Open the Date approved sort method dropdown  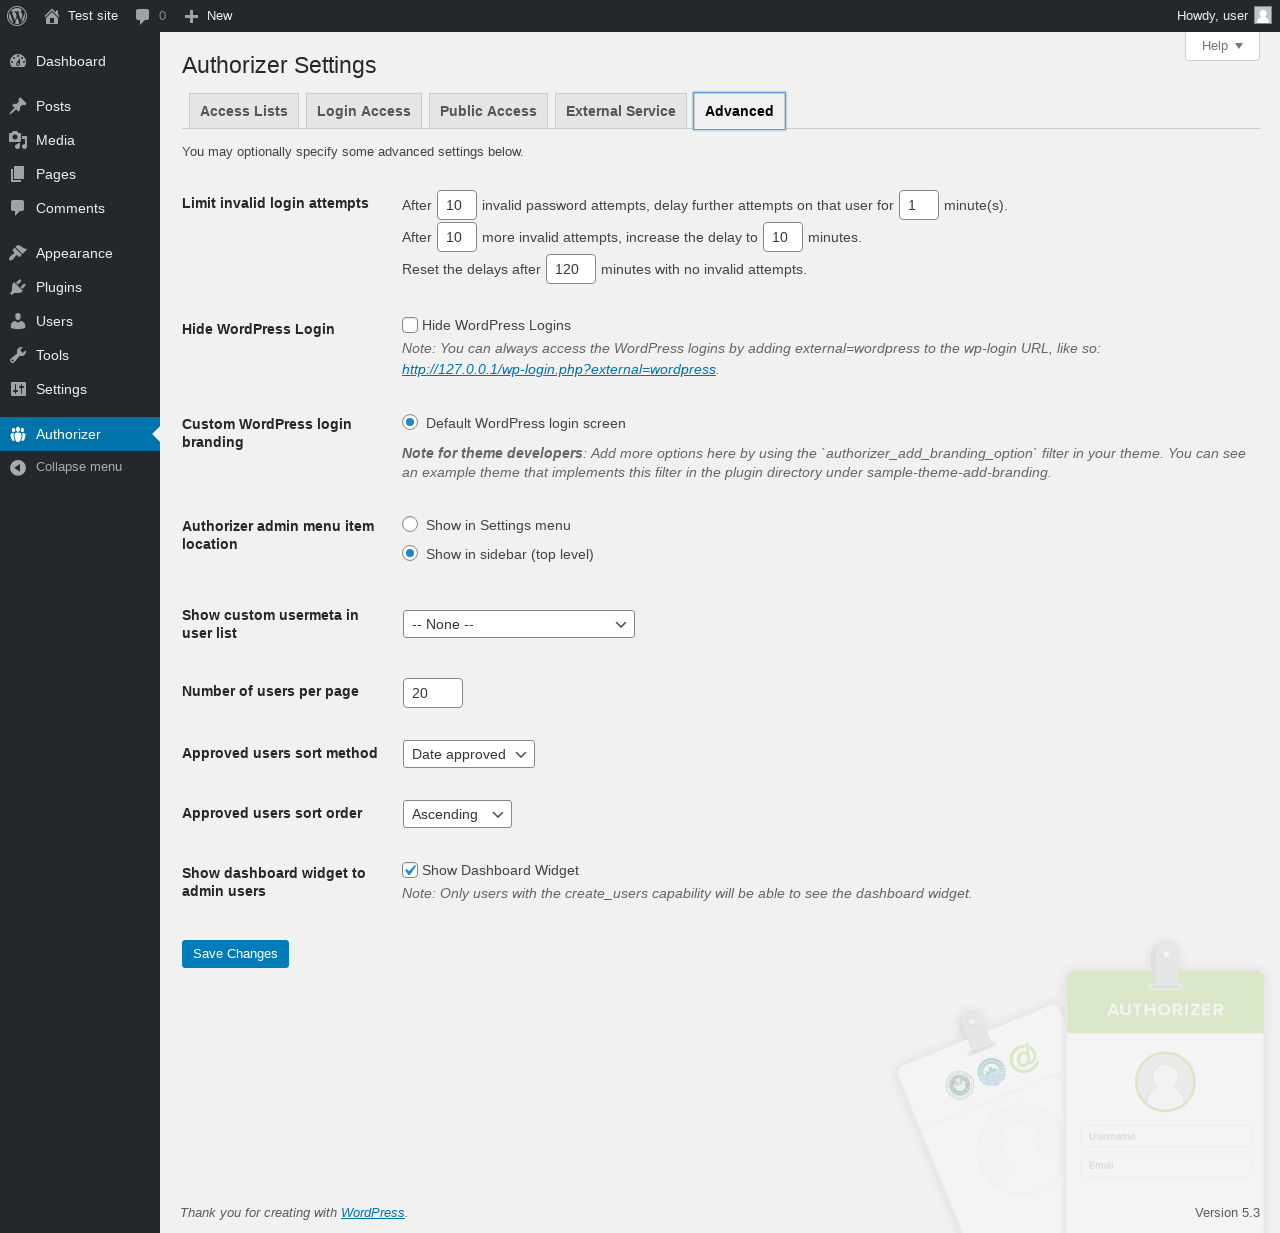[469, 754]
